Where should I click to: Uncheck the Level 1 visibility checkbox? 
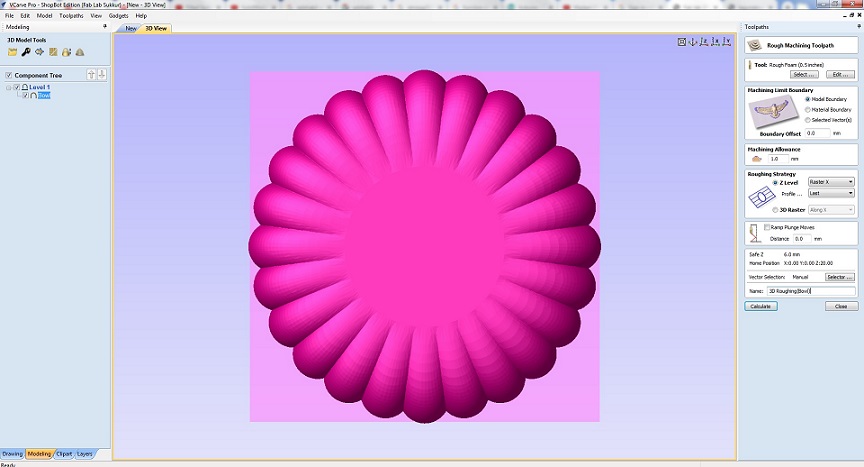pyautogui.click(x=17, y=87)
